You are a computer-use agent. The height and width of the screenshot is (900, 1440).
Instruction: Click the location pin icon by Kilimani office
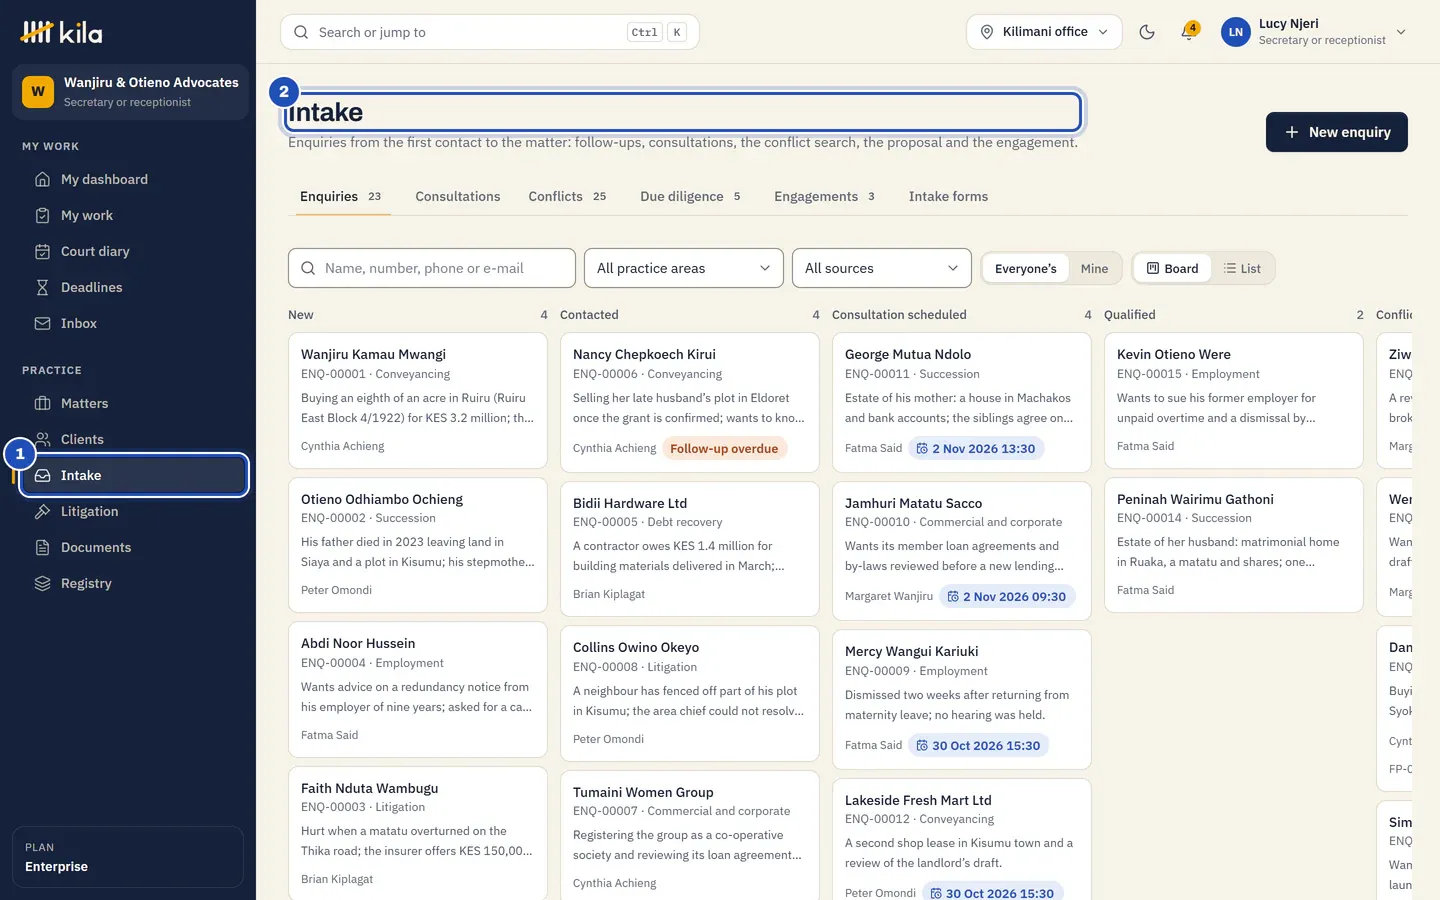coord(987,32)
